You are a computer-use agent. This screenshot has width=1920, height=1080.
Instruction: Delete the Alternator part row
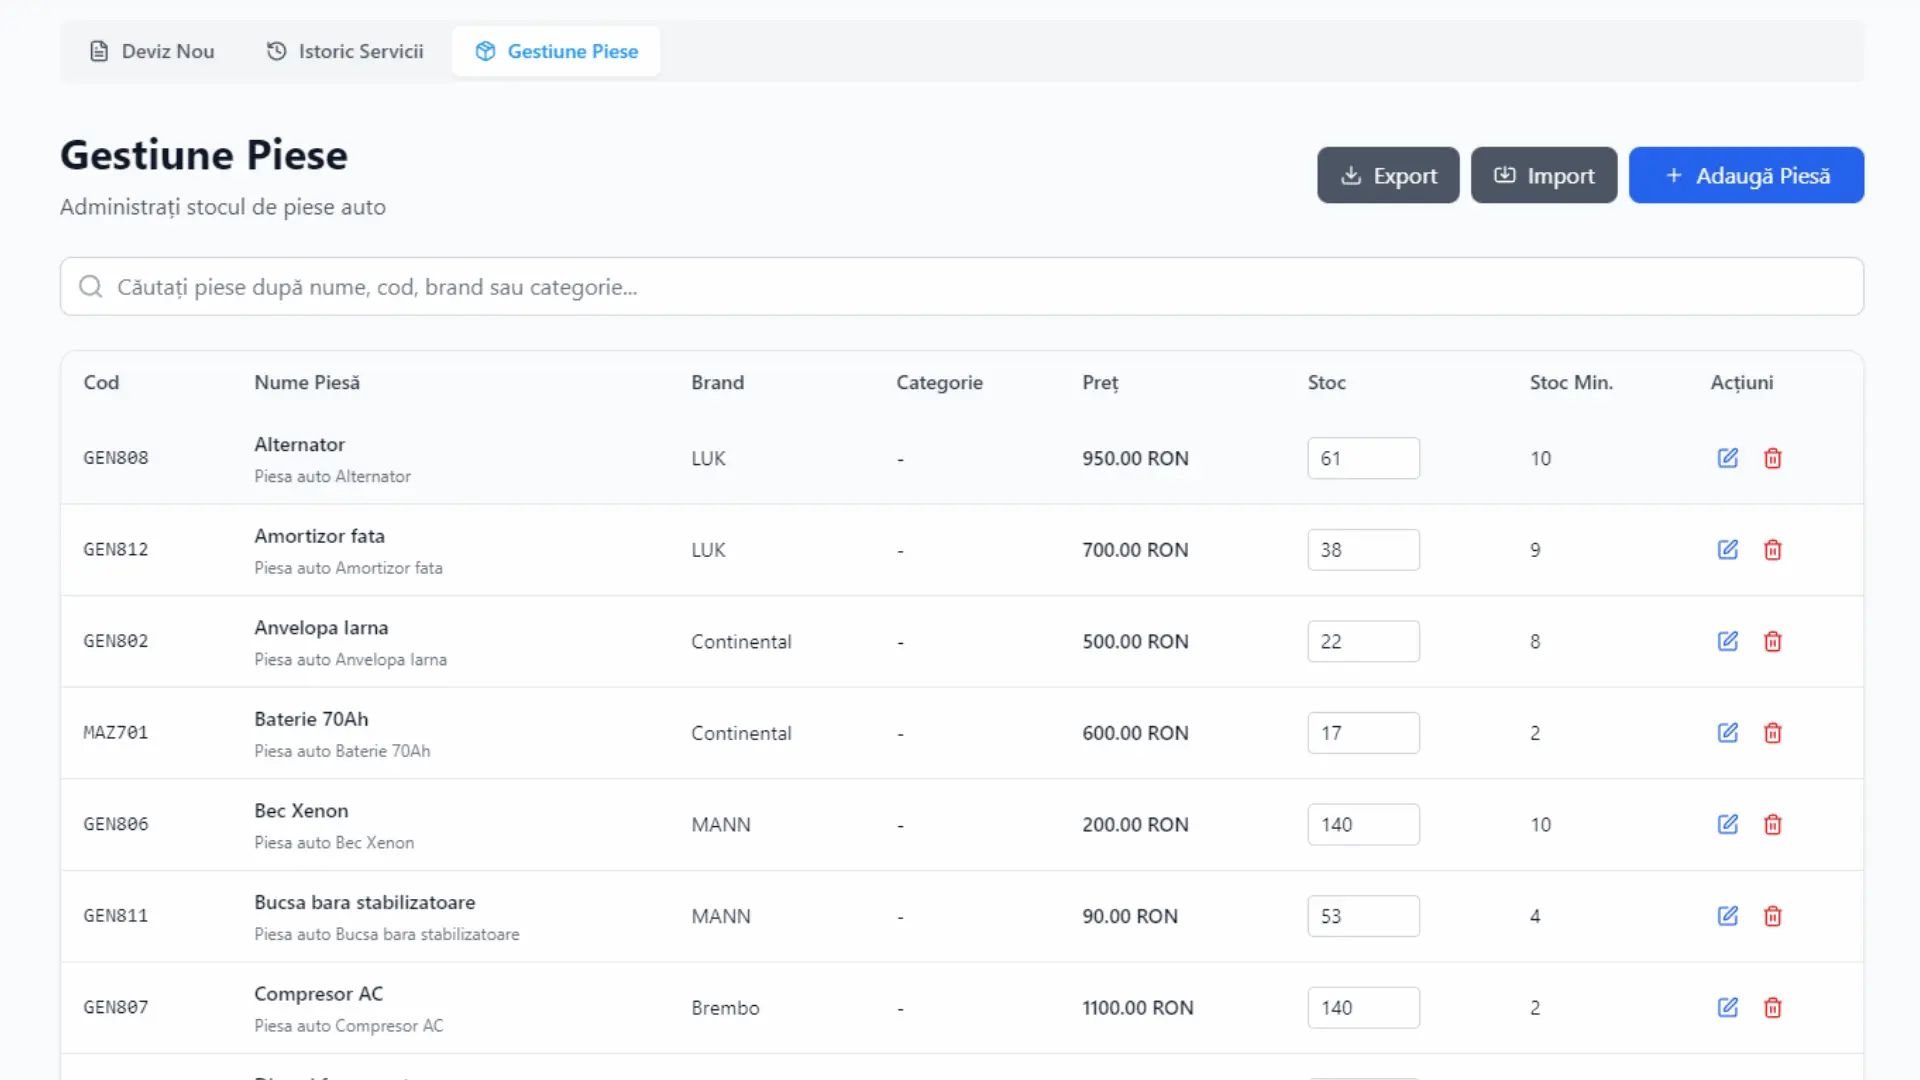pyautogui.click(x=1772, y=458)
